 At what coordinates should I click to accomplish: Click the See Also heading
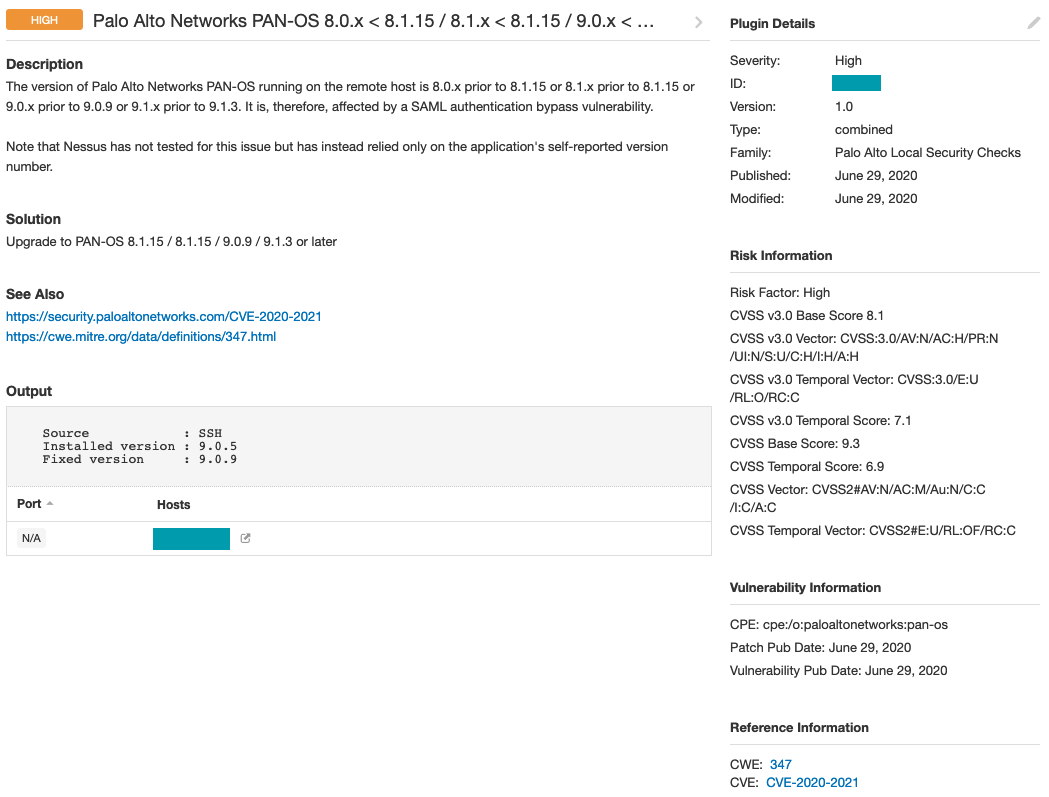tap(35, 294)
